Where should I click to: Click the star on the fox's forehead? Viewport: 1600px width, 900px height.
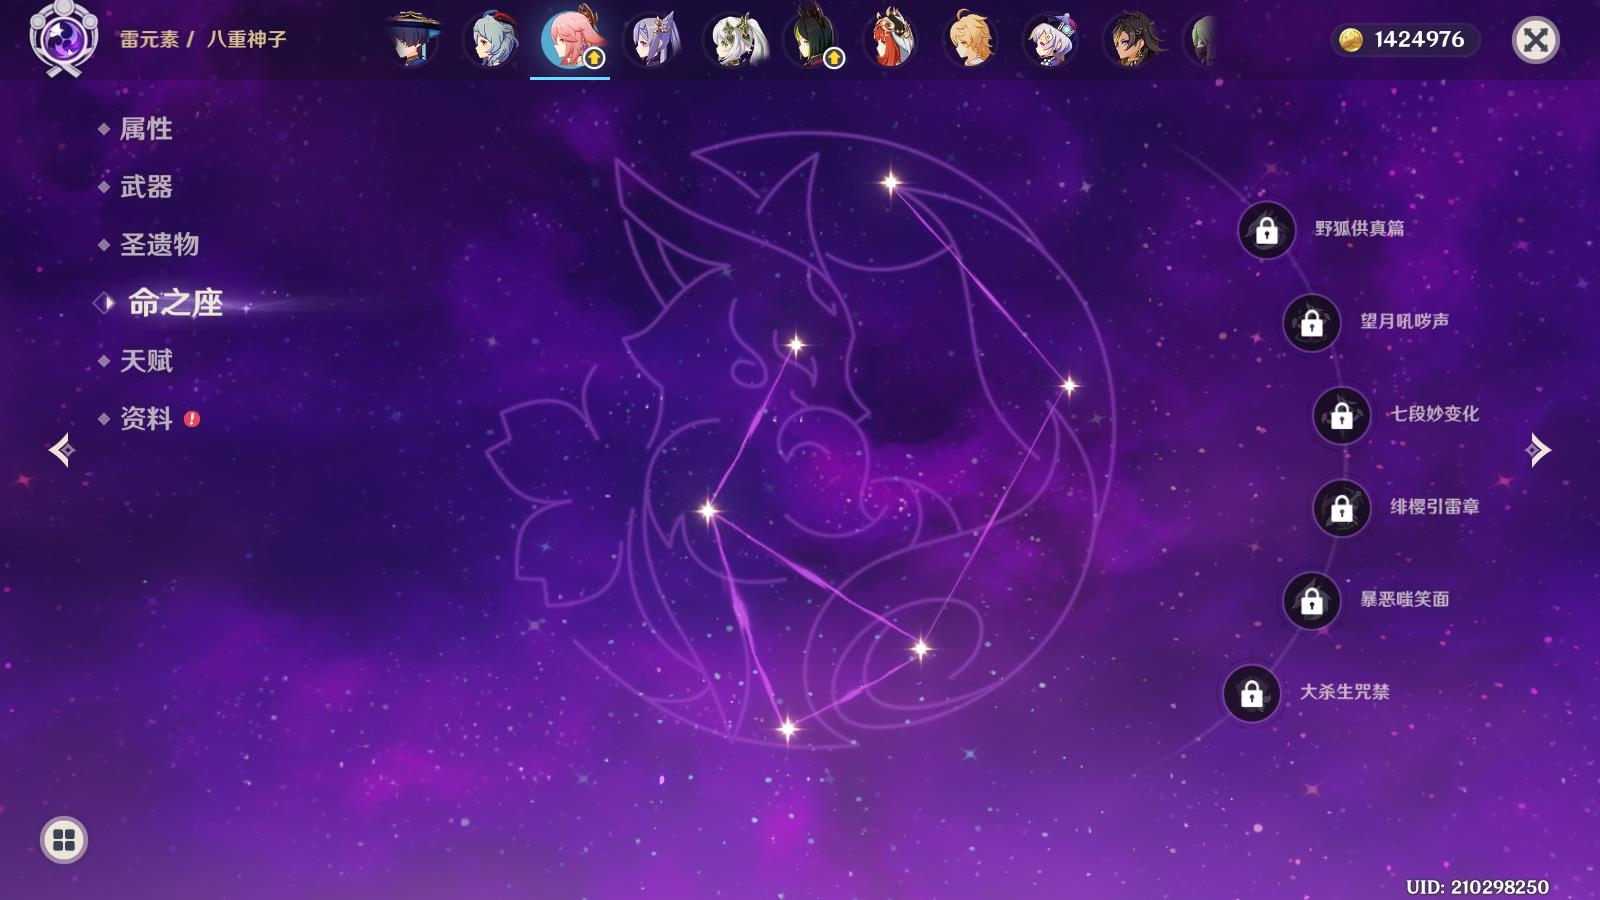(x=796, y=345)
